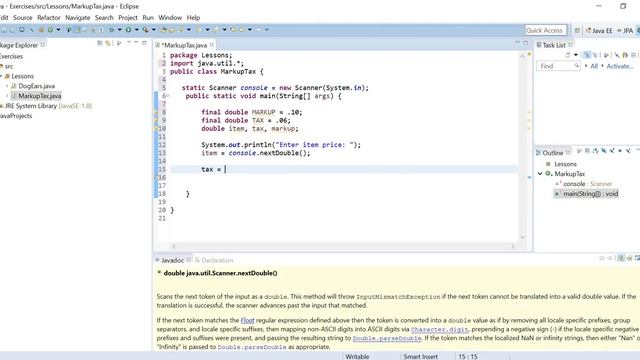
Task: Click the Float link in Javadoc text
Action: (247, 320)
